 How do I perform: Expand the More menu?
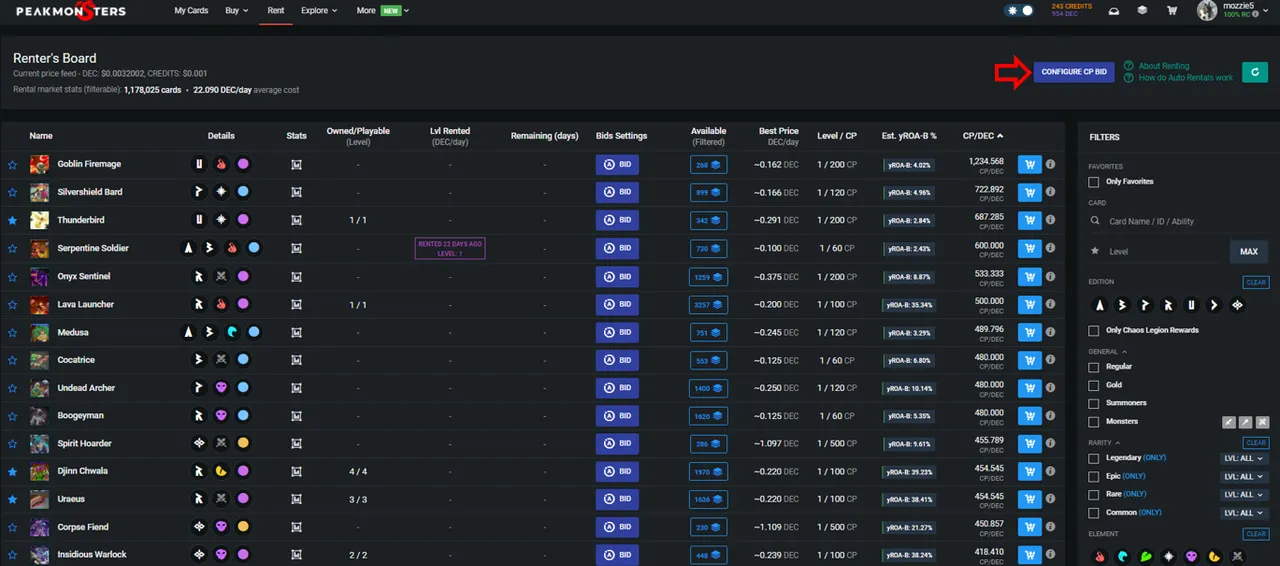pos(382,11)
